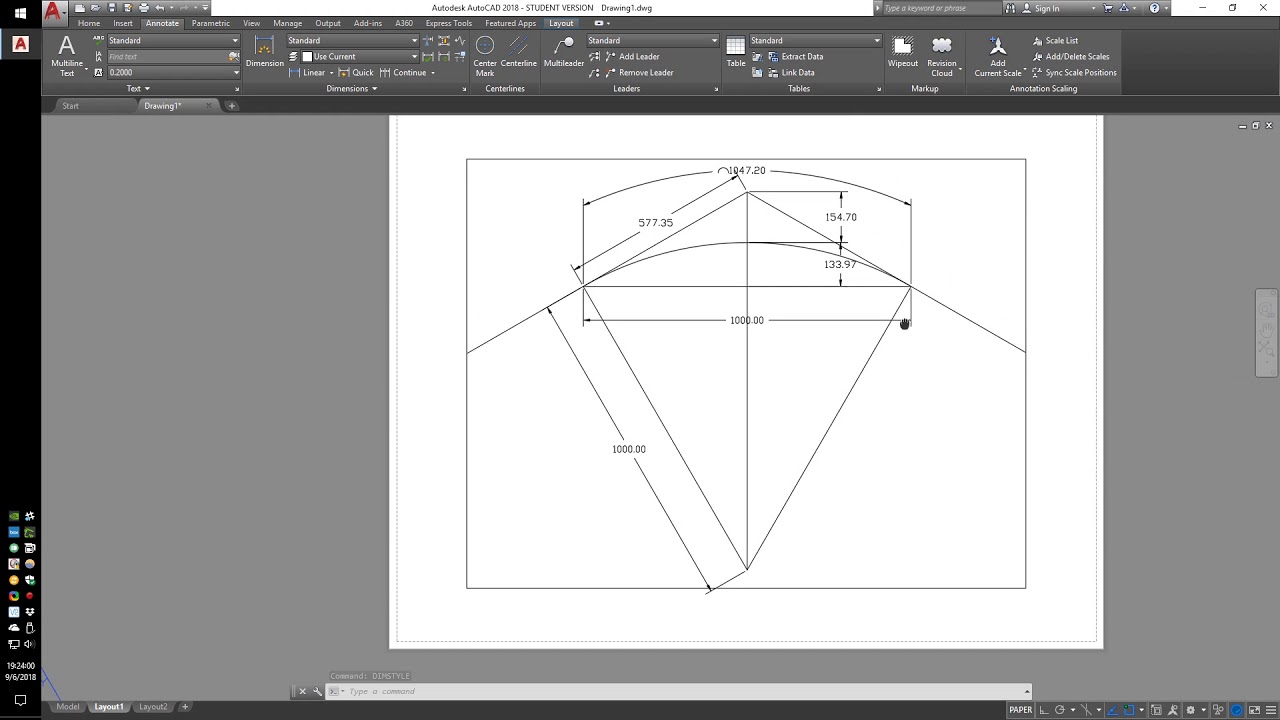This screenshot has height=720, width=1280.
Task: Toggle Isometric Drafting in status bar
Action: (1086, 710)
